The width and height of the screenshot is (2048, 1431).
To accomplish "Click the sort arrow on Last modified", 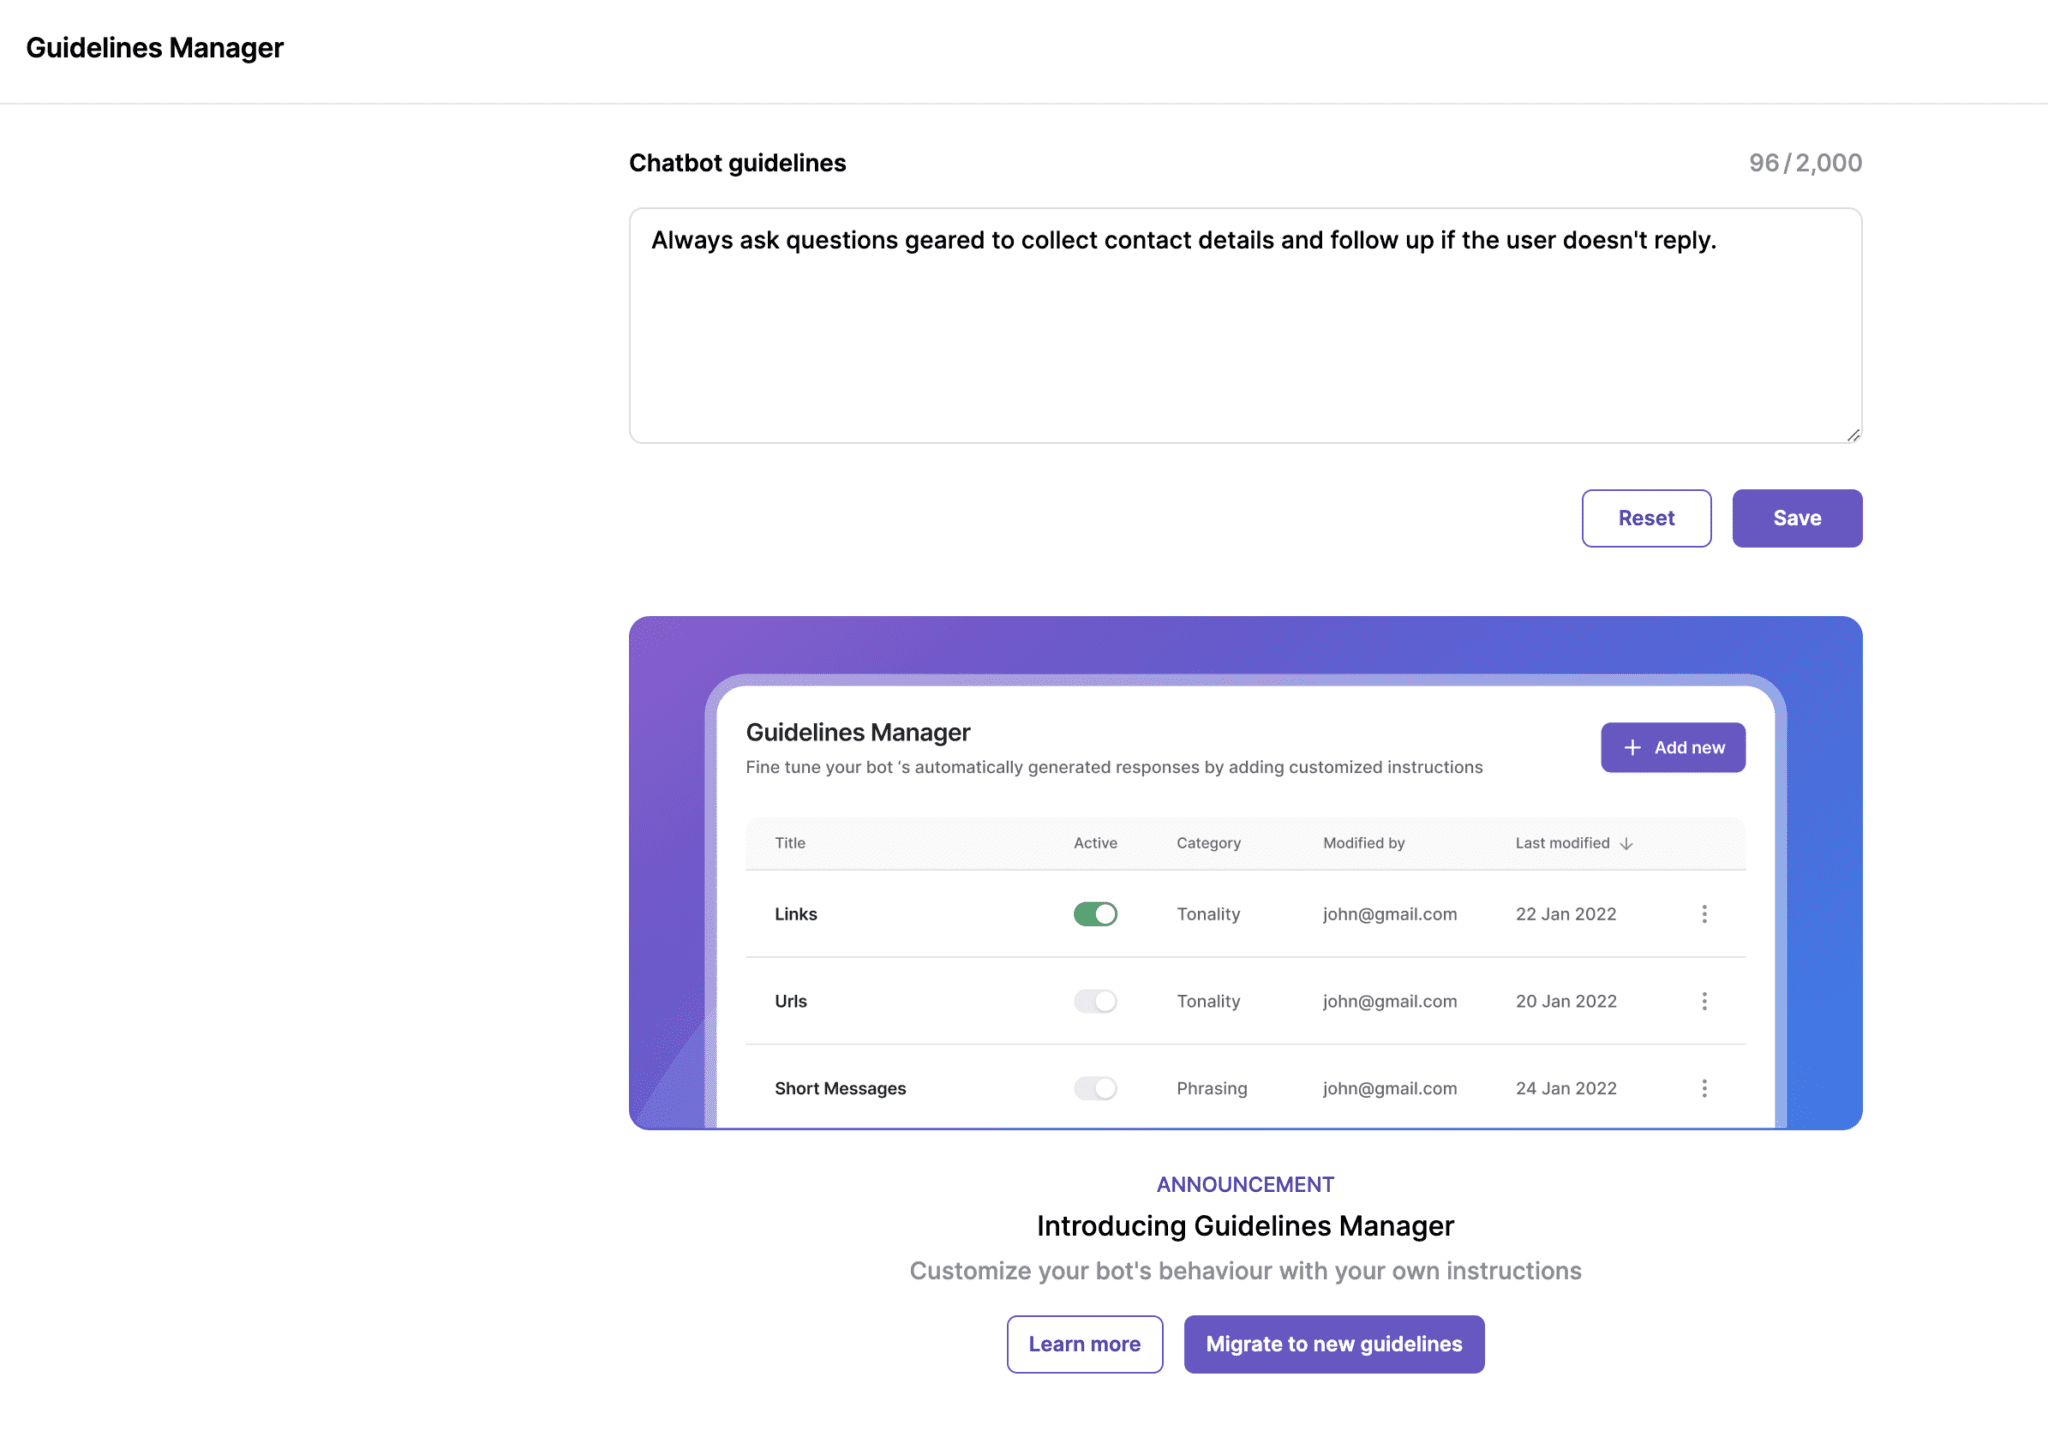I will point(1626,843).
